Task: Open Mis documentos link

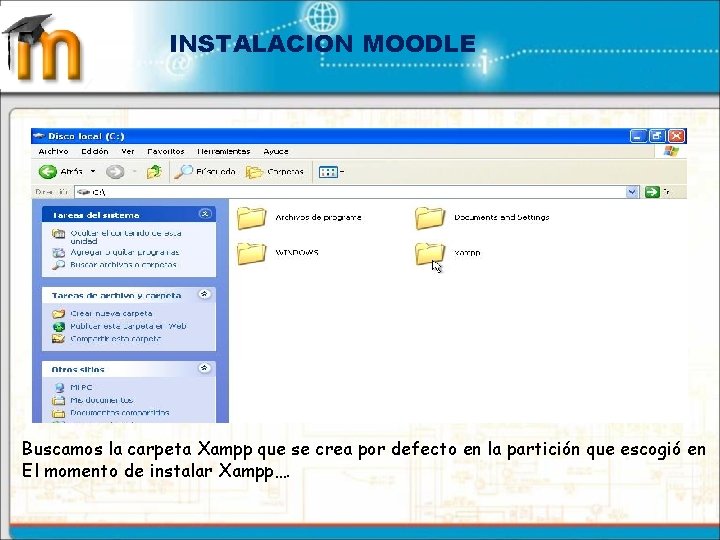Action: (101, 400)
